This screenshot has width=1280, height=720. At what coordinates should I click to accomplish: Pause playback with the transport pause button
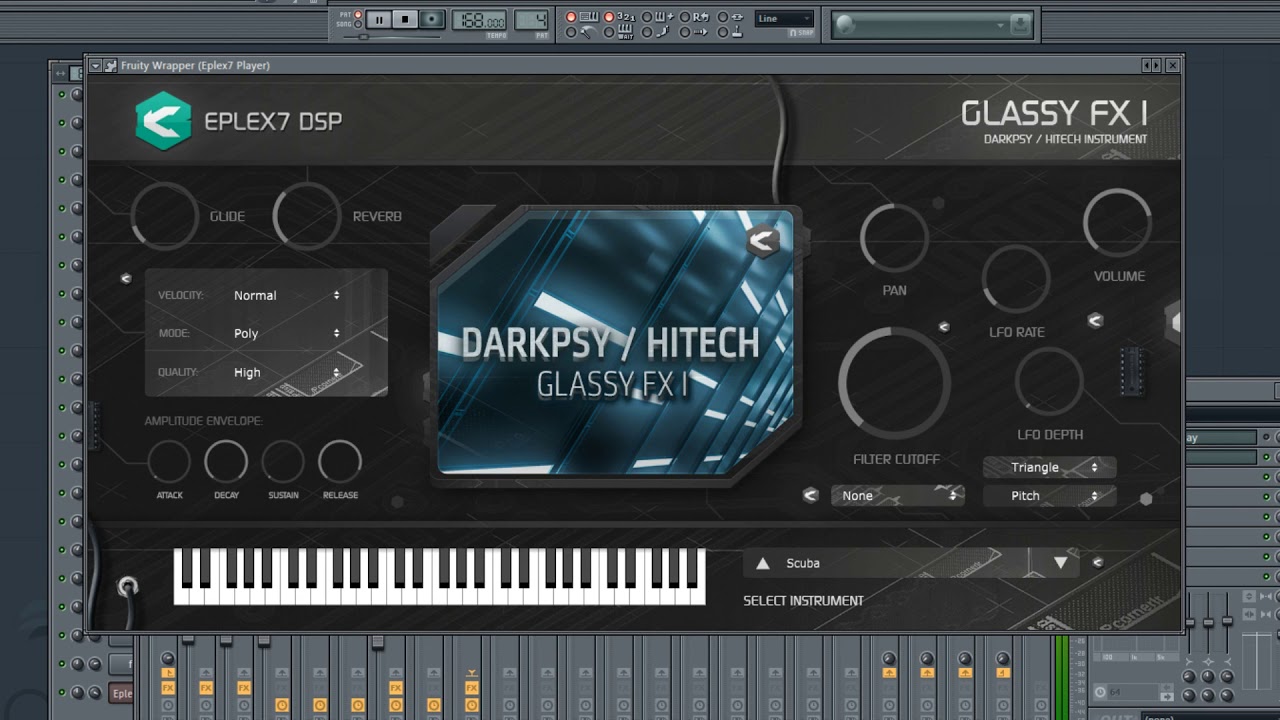click(379, 19)
